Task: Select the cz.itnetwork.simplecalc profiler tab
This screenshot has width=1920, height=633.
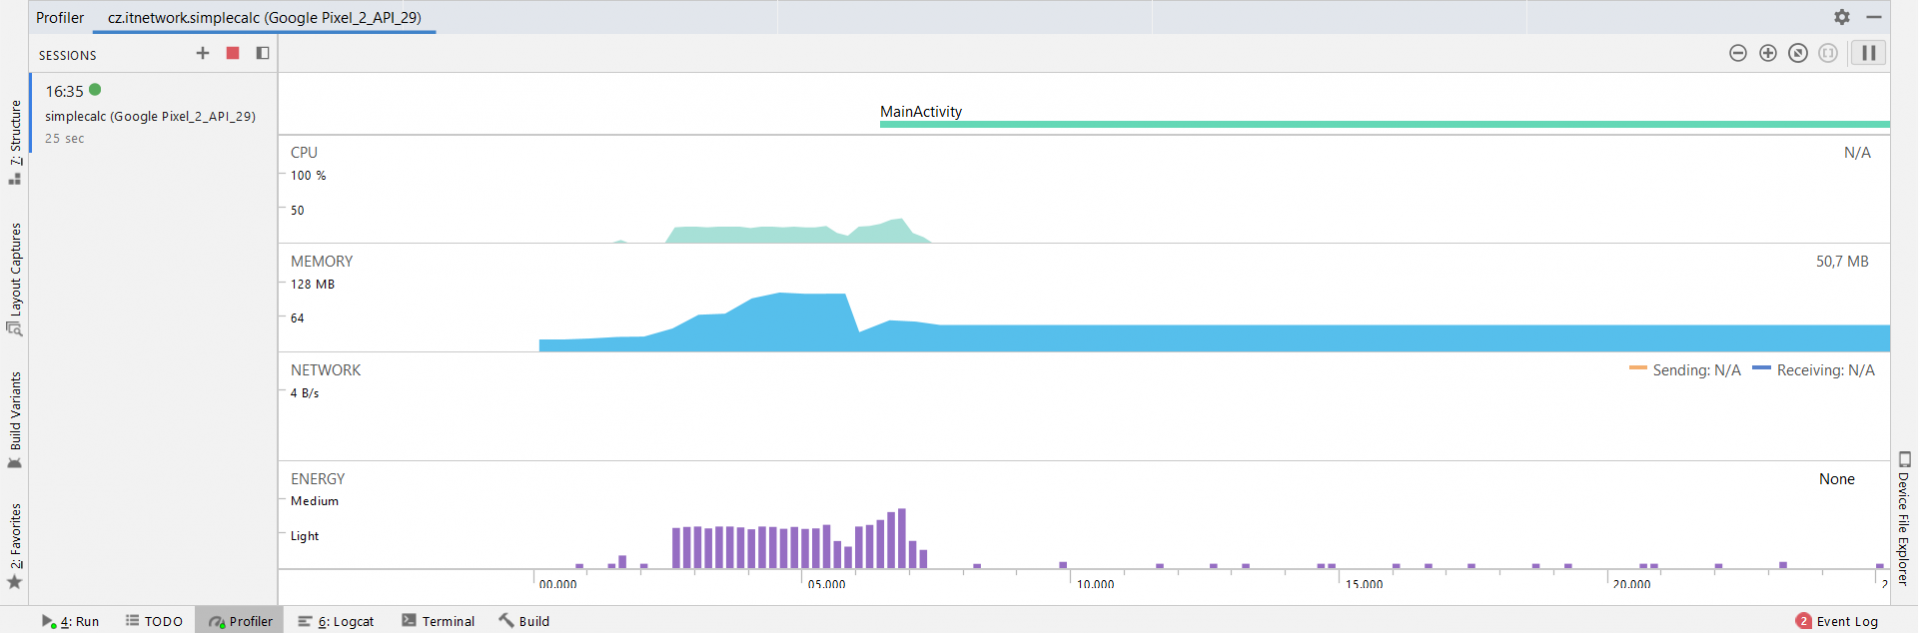Action: pos(264,18)
